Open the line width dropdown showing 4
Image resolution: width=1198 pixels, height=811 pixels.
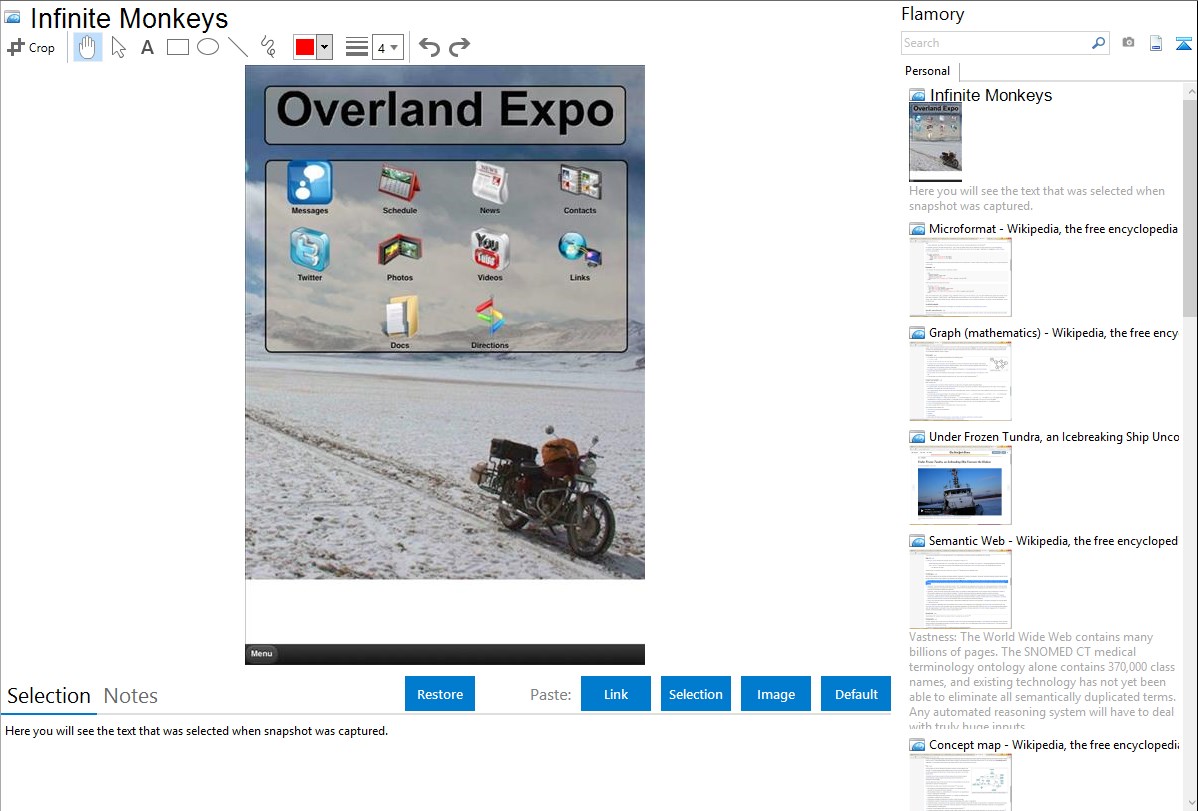(x=387, y=47)
